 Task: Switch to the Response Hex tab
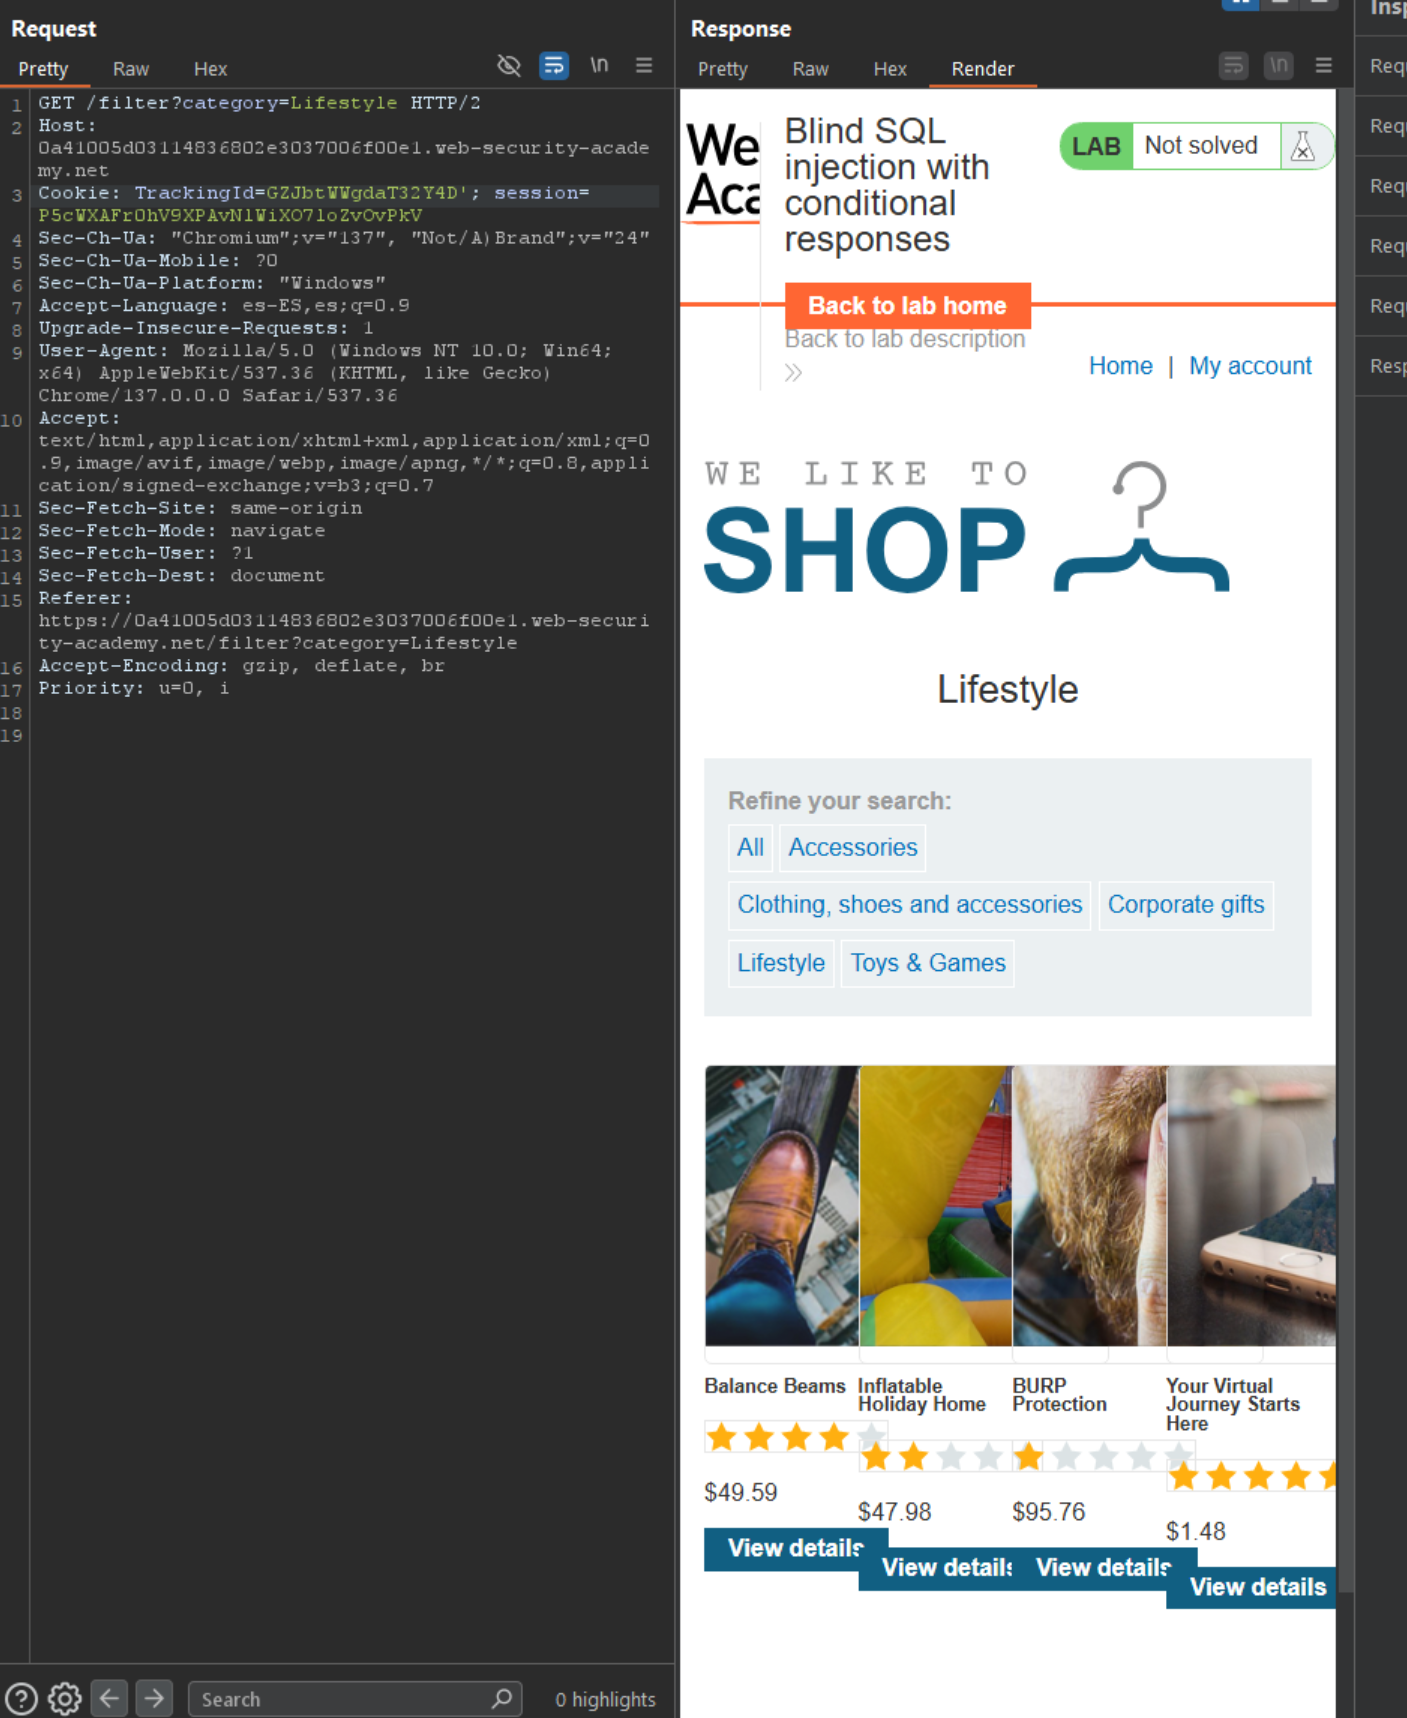coord(889,69)
